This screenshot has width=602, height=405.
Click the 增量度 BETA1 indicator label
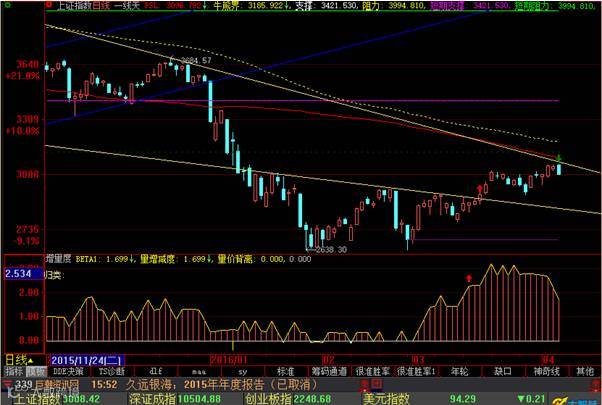pyautogui.click(x=90, y=259)
